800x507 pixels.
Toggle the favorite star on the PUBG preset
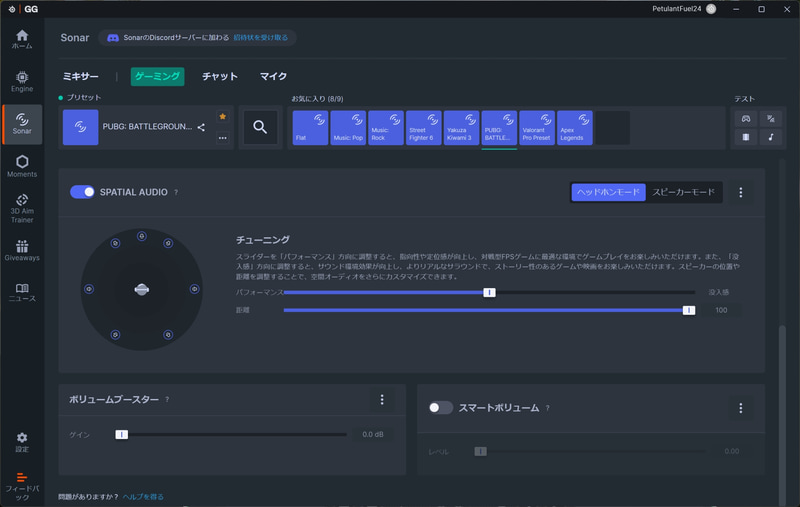tap(222, 117)
